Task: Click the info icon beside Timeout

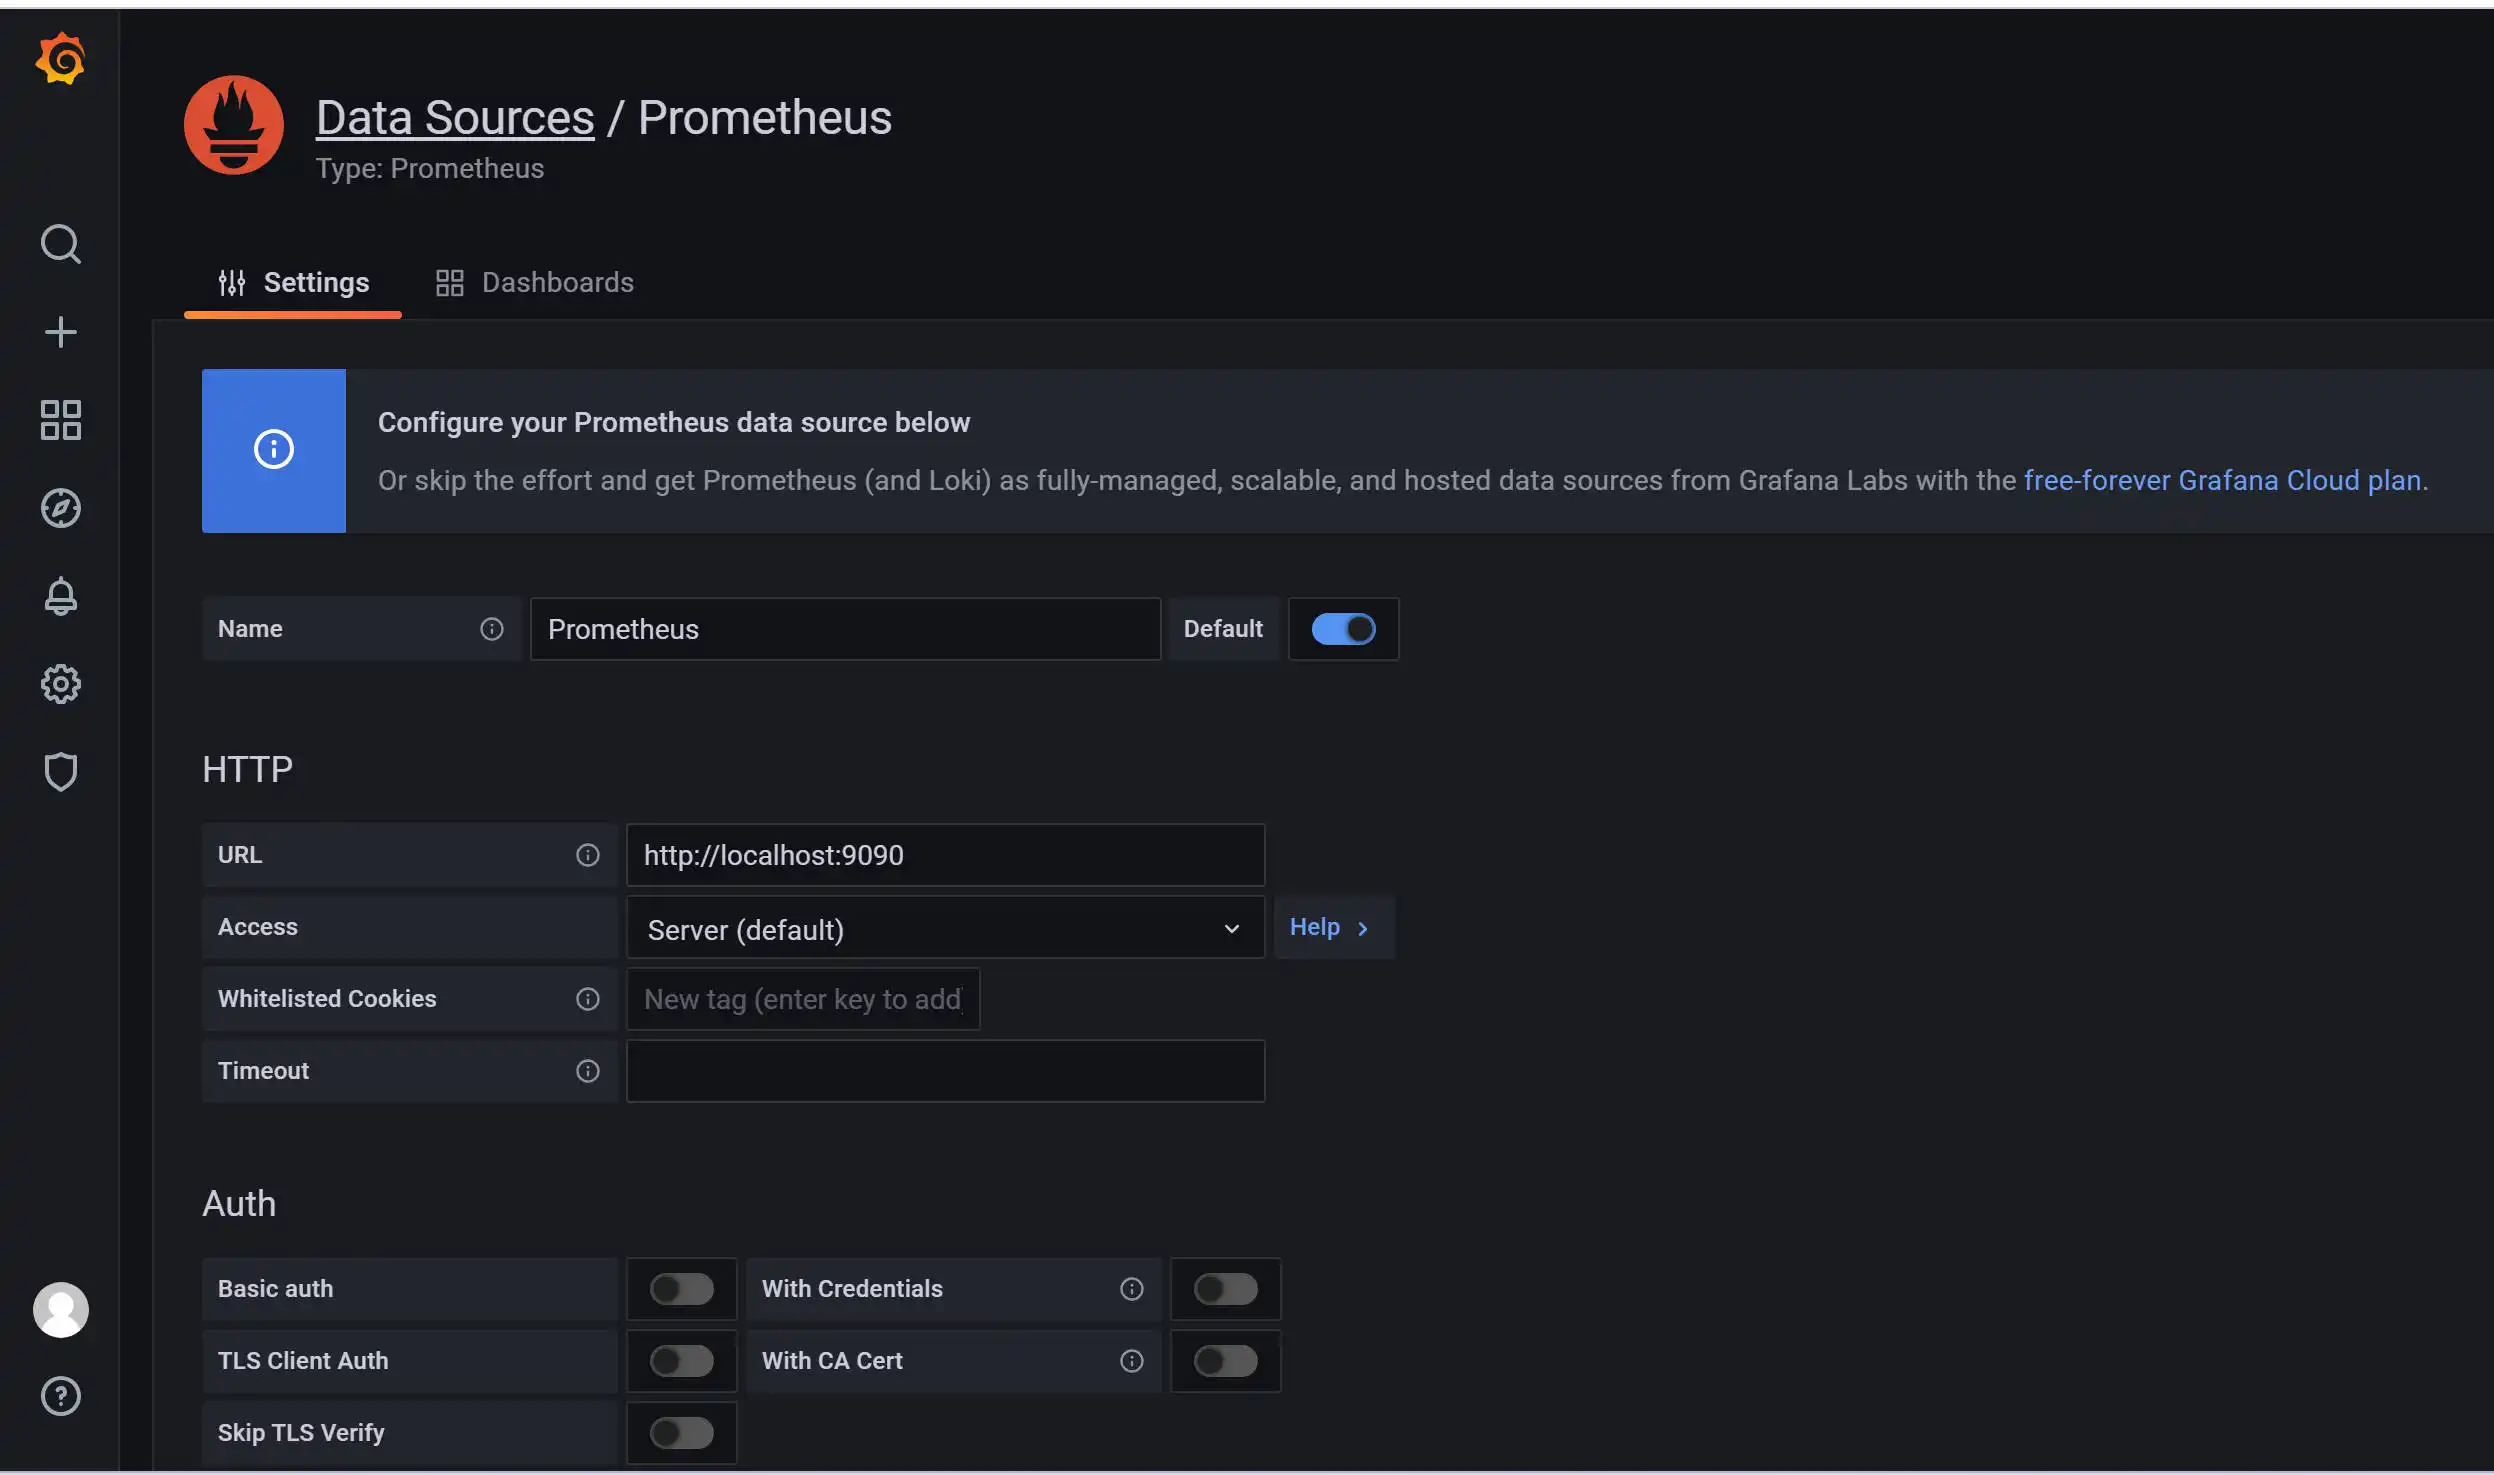Action: coord(587,1071)
